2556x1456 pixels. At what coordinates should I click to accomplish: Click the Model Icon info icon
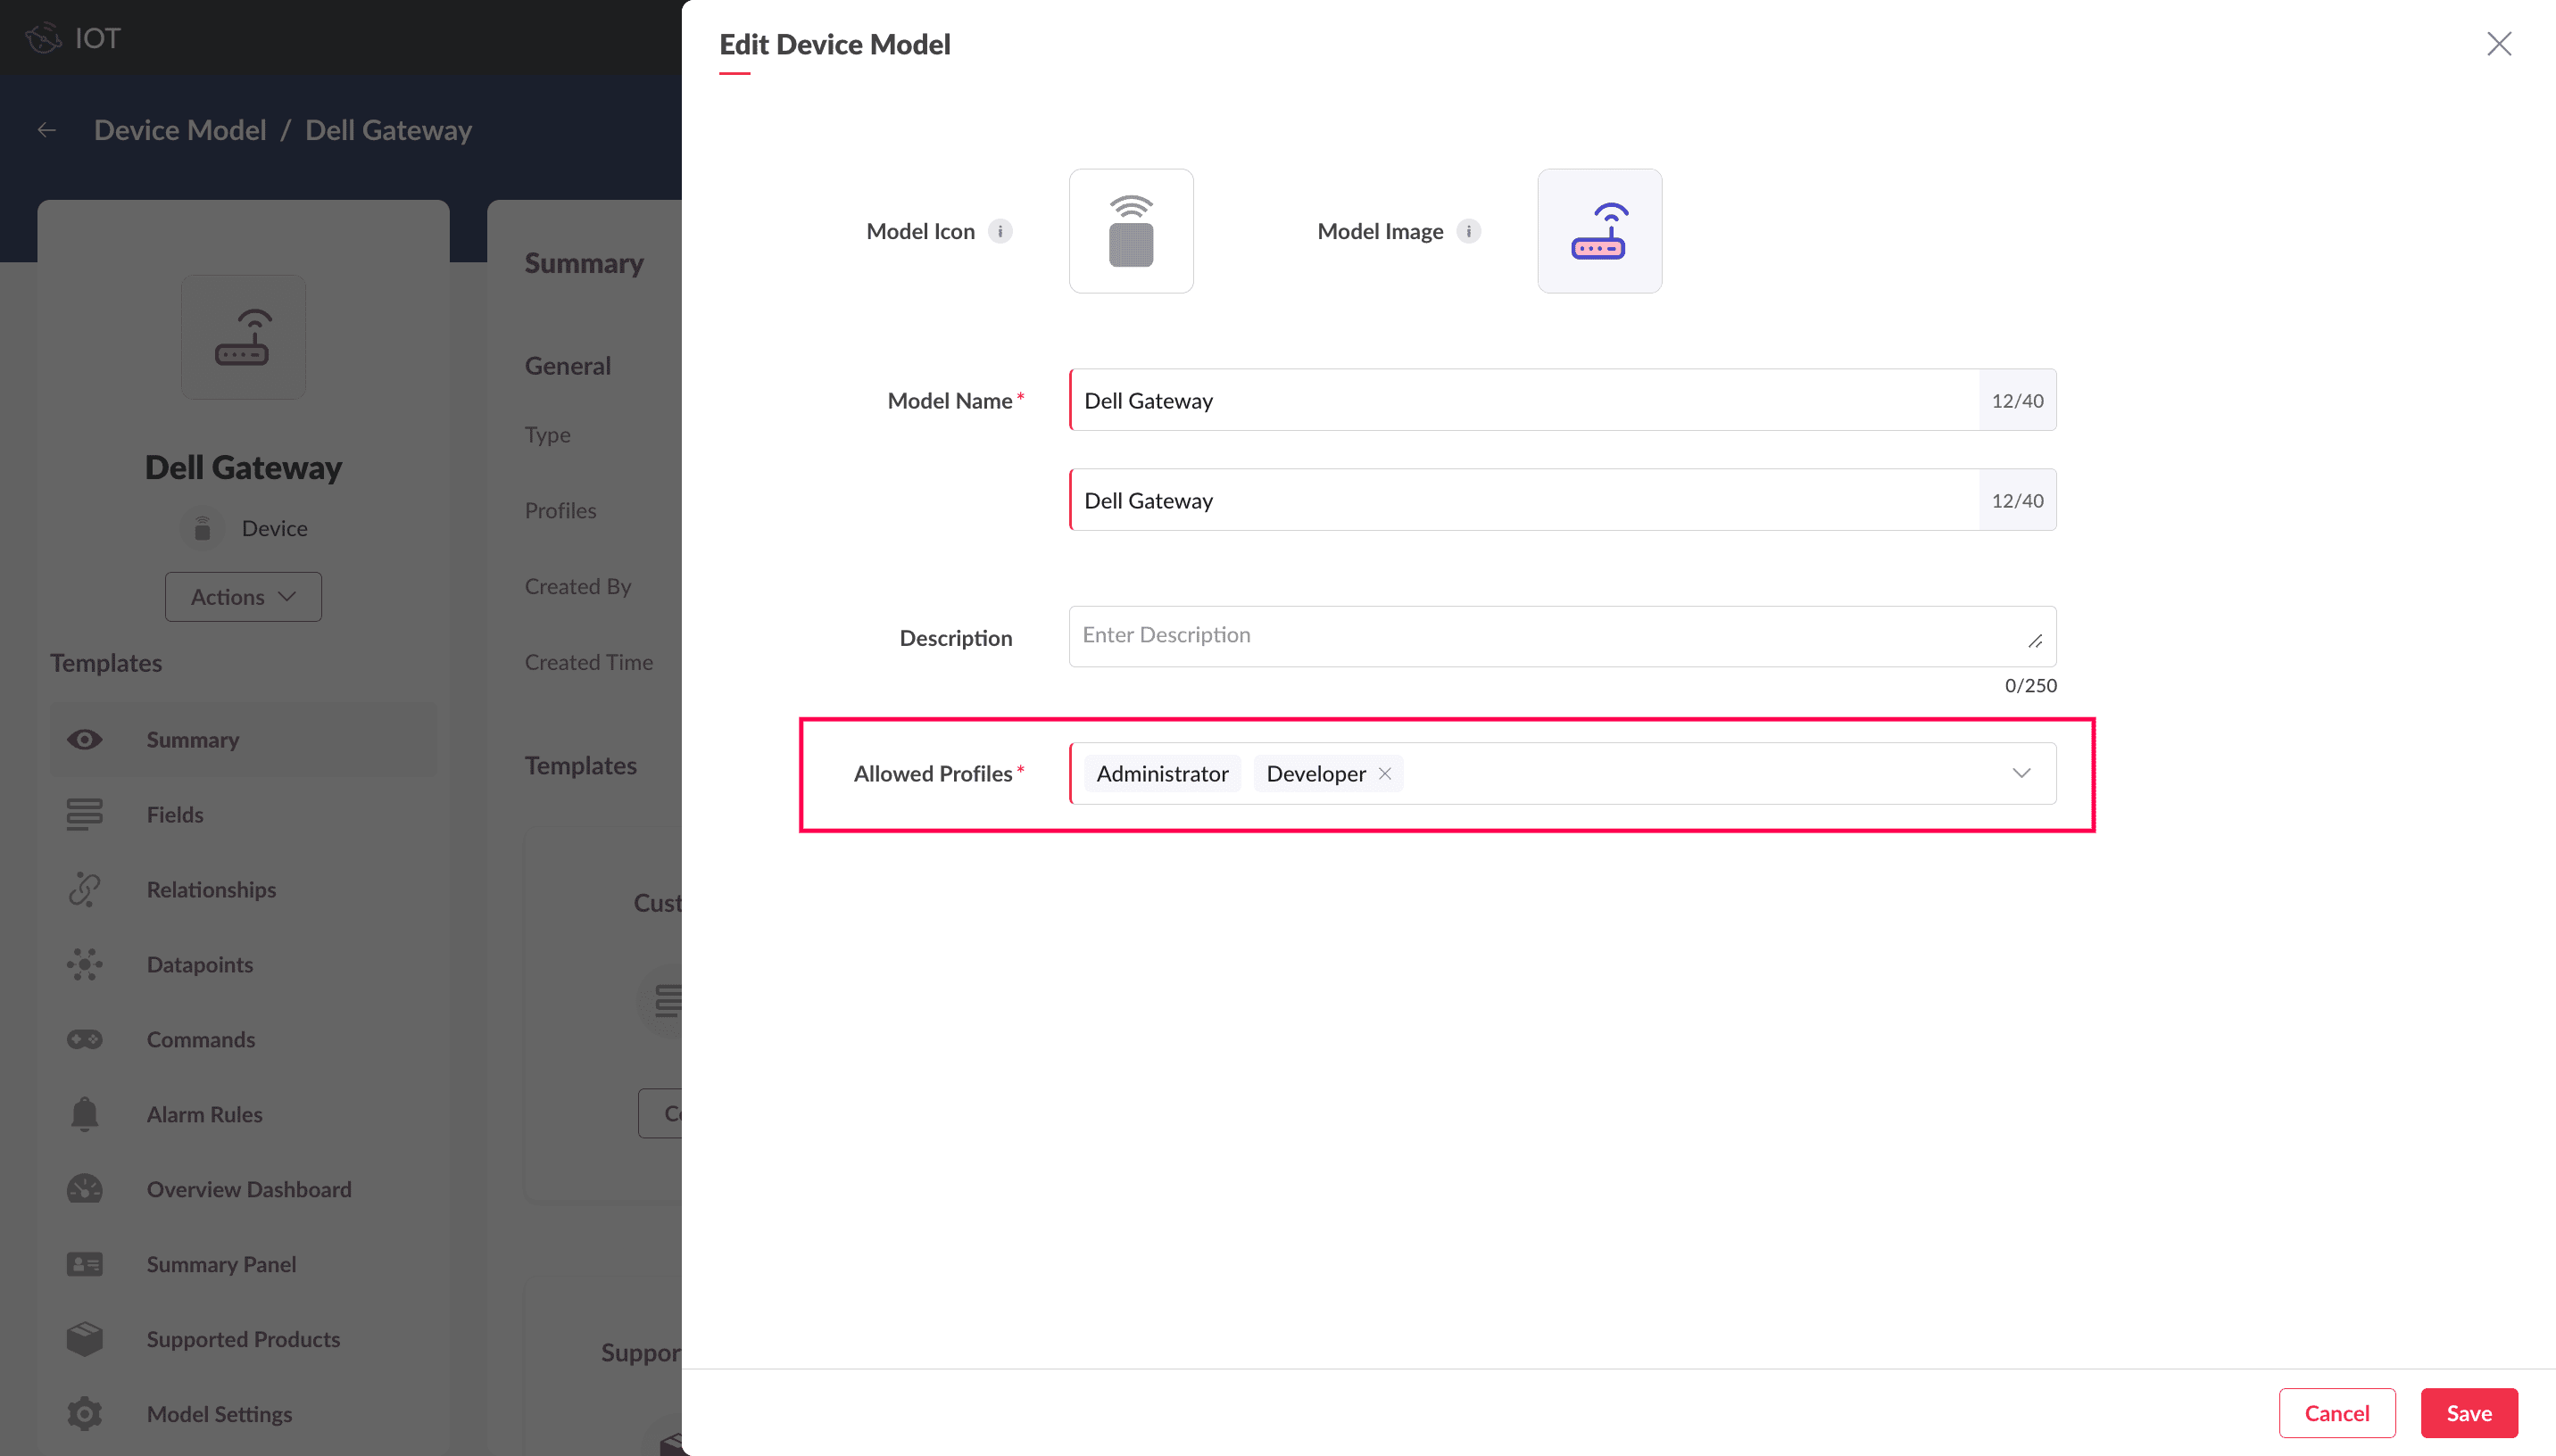pos(1000,231)
